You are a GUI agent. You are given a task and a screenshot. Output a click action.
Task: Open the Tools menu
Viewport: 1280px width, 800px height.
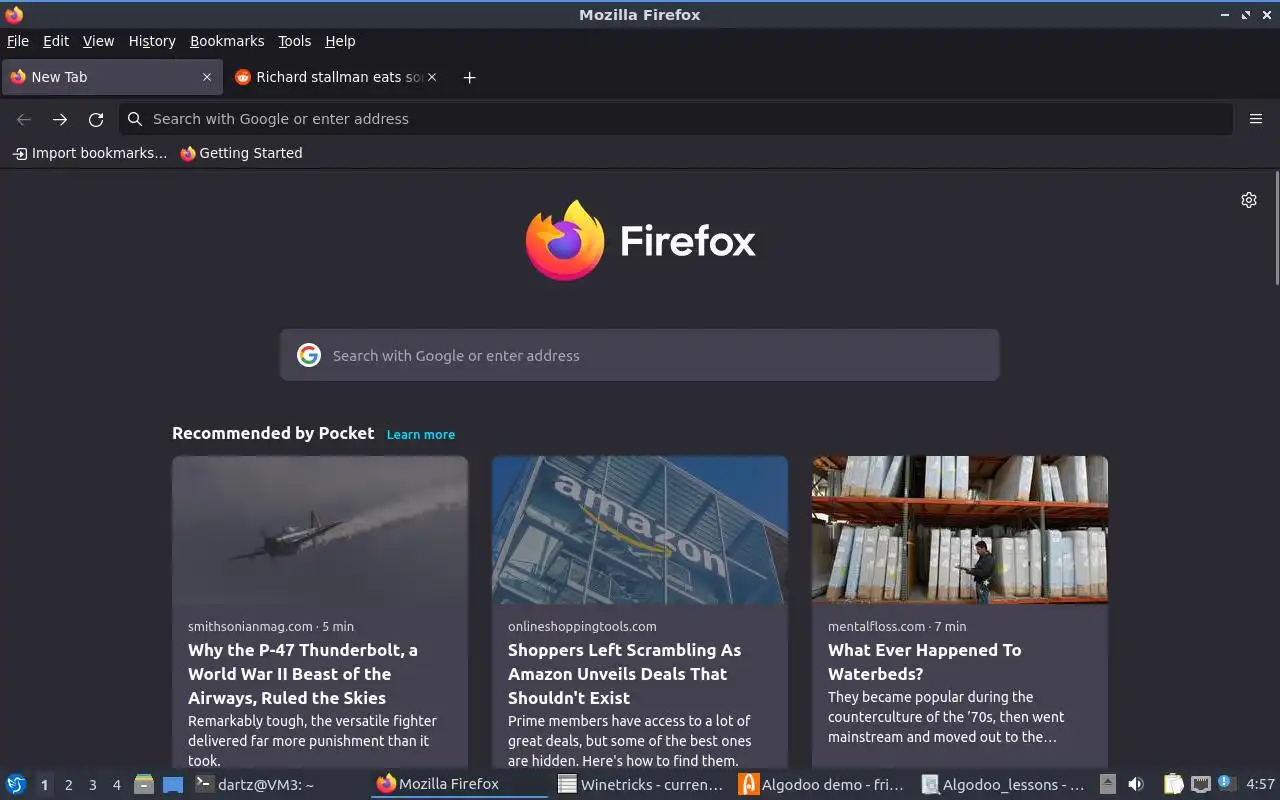pyautogui.click(x=294, y=41)
